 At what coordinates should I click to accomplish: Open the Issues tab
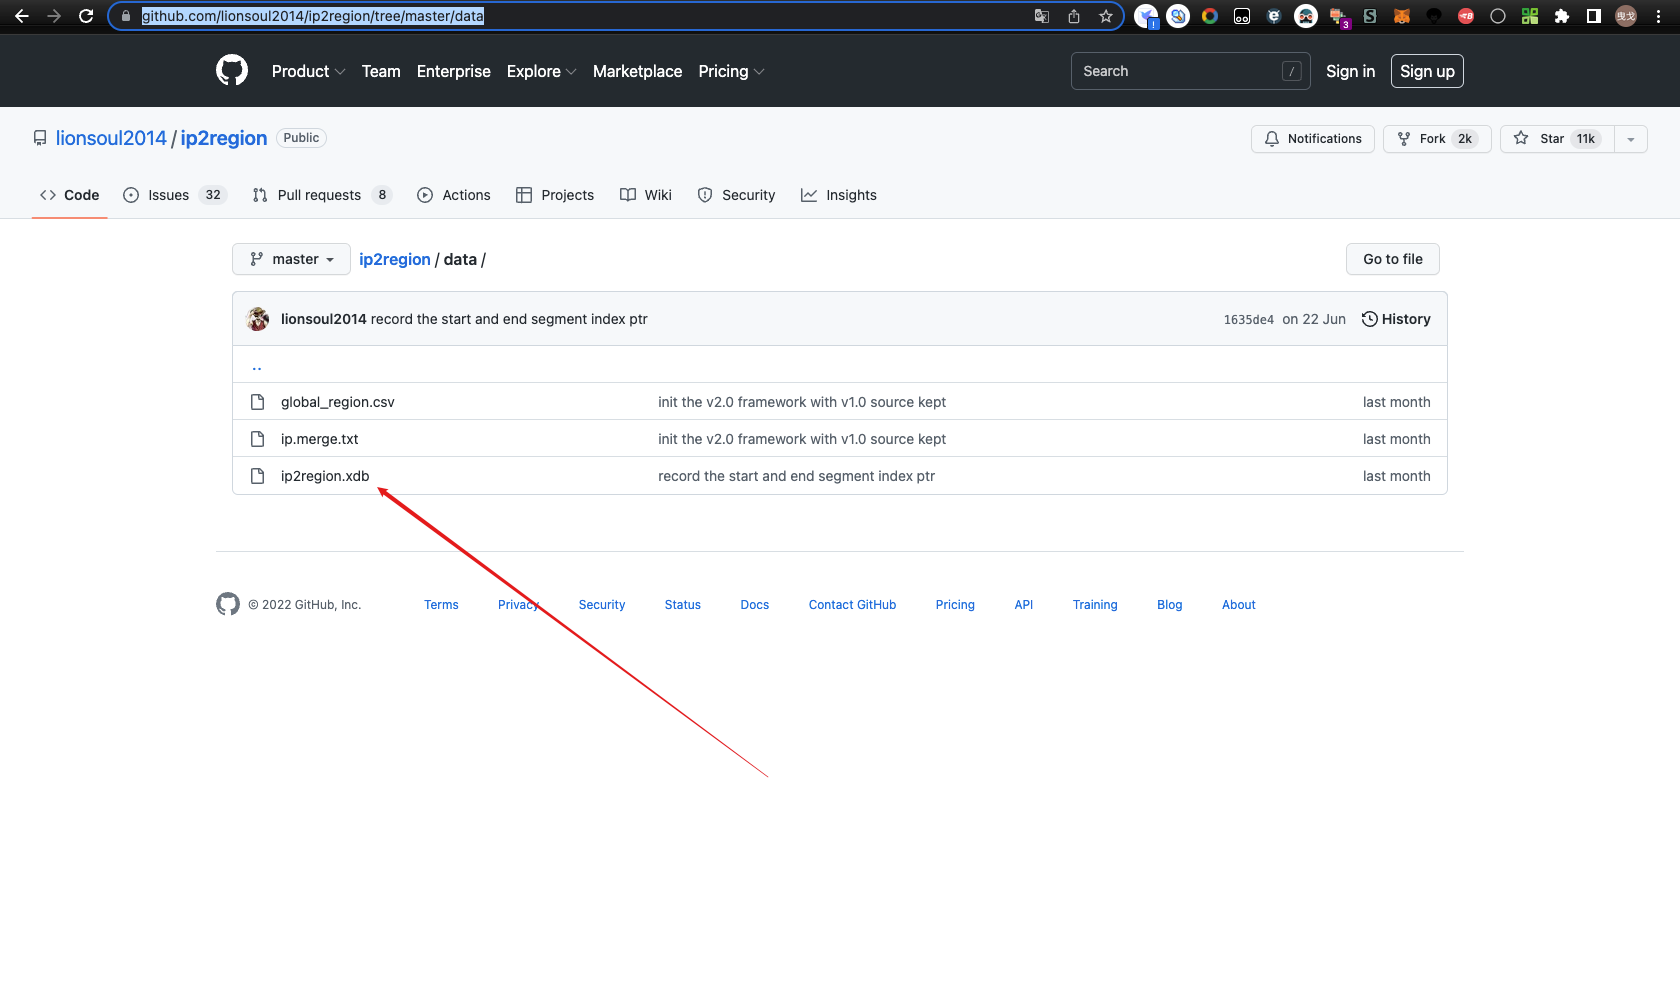pos(175,195)
